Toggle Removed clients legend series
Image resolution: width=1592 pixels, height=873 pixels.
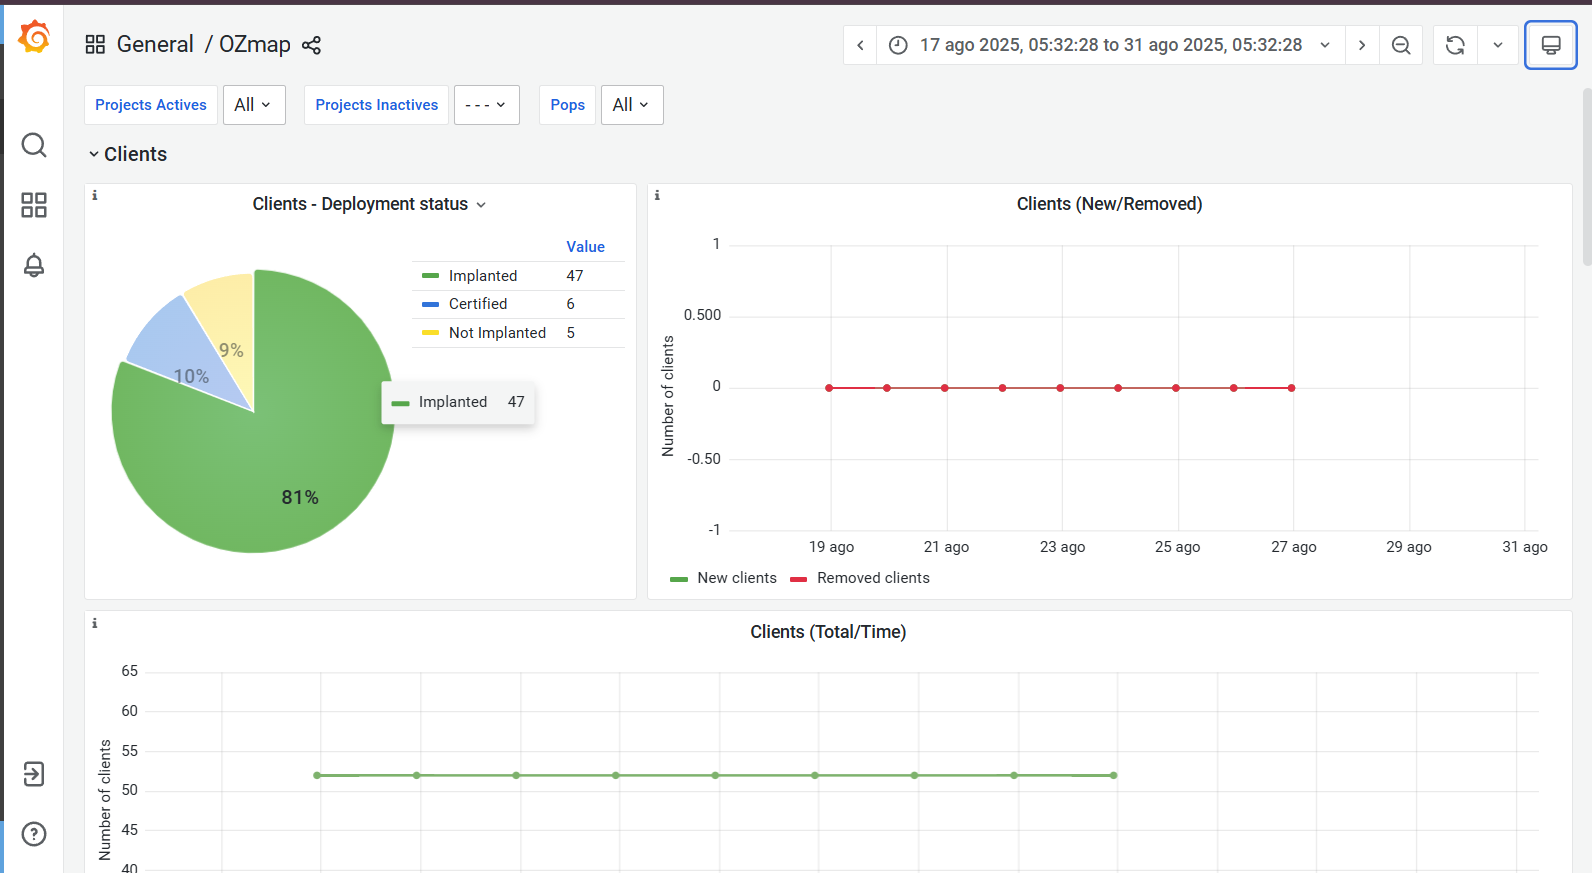pos(873,578)
